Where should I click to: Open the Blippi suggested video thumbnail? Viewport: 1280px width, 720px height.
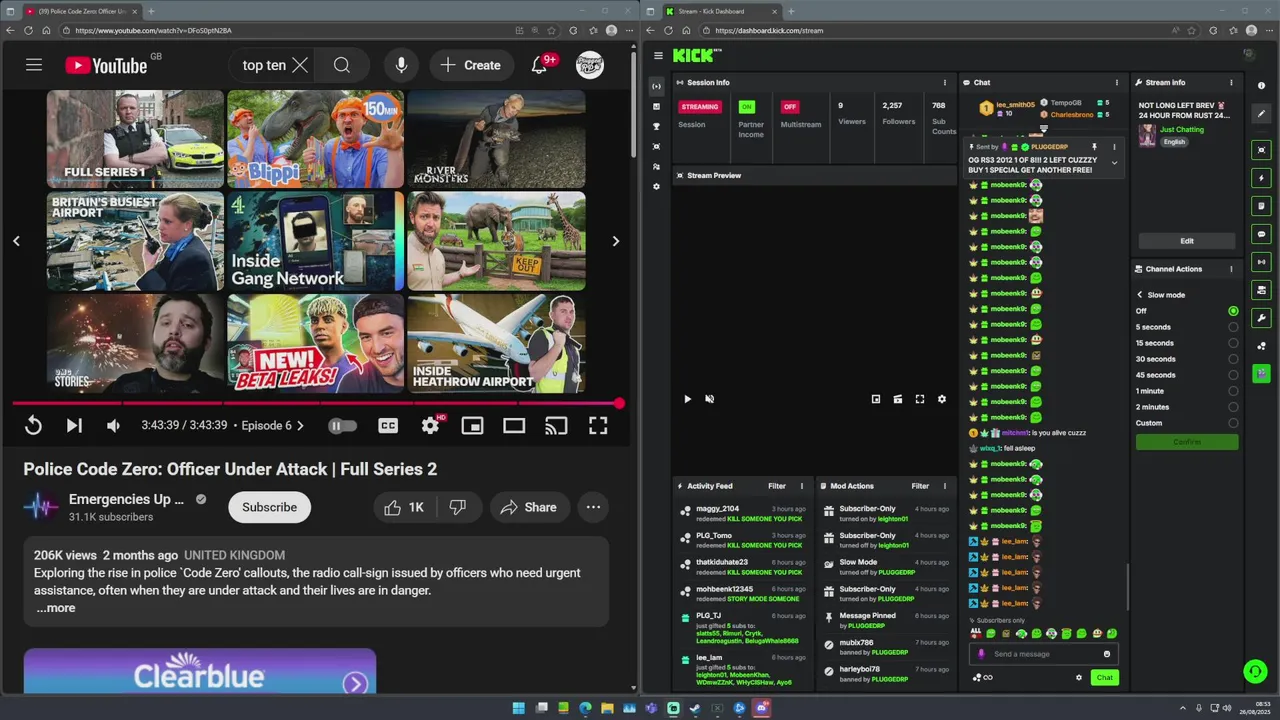click(315, 139)
